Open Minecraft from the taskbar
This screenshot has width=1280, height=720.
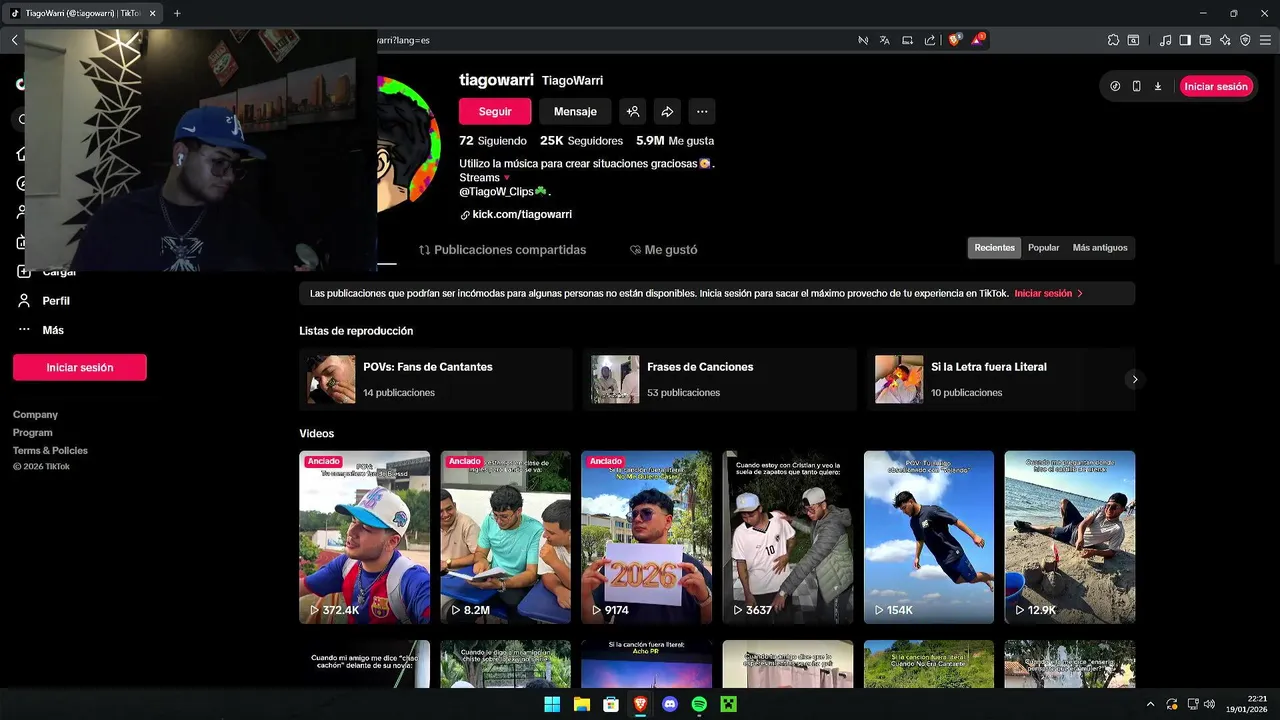pos(729,704)
